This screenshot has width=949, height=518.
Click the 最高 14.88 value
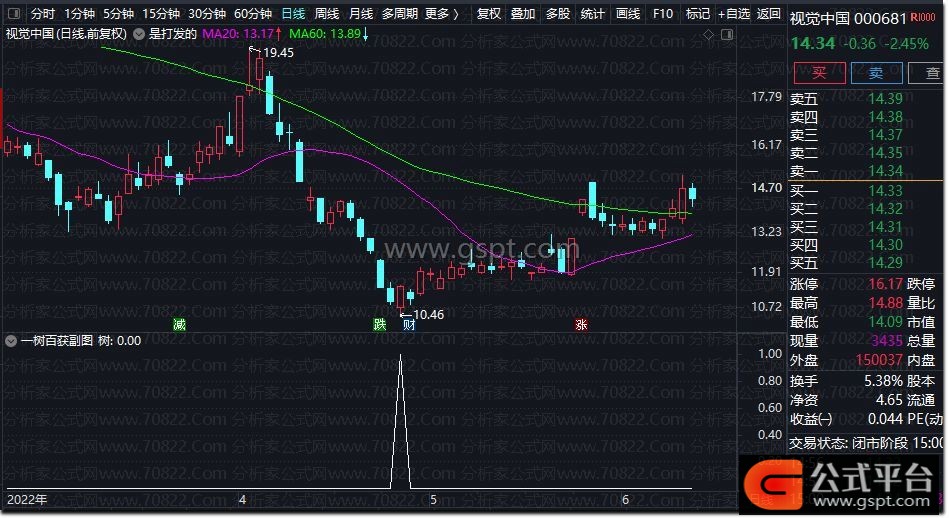point(885,303)
